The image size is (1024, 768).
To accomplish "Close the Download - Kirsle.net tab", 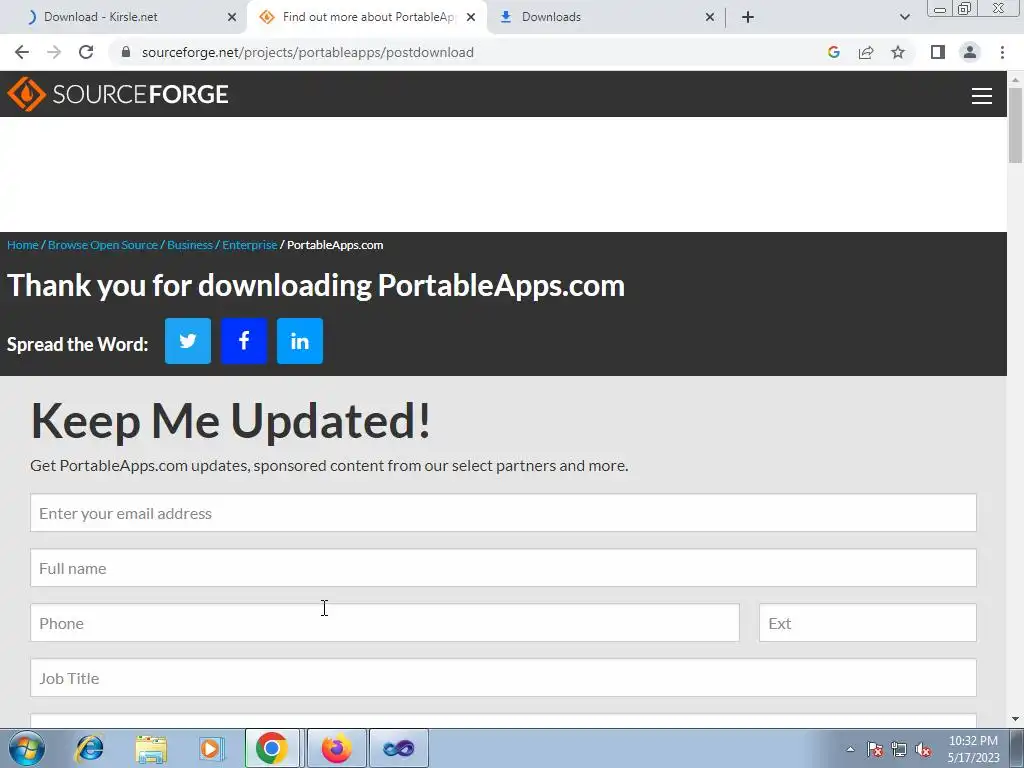I will click(x=232, y=17).
